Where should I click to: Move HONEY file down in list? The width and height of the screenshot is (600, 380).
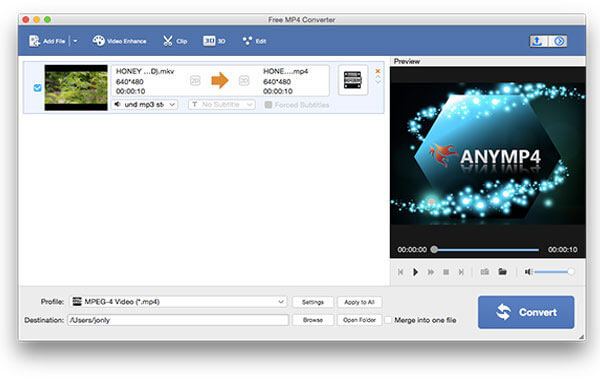pyautogui.click(x=378, y=82)
